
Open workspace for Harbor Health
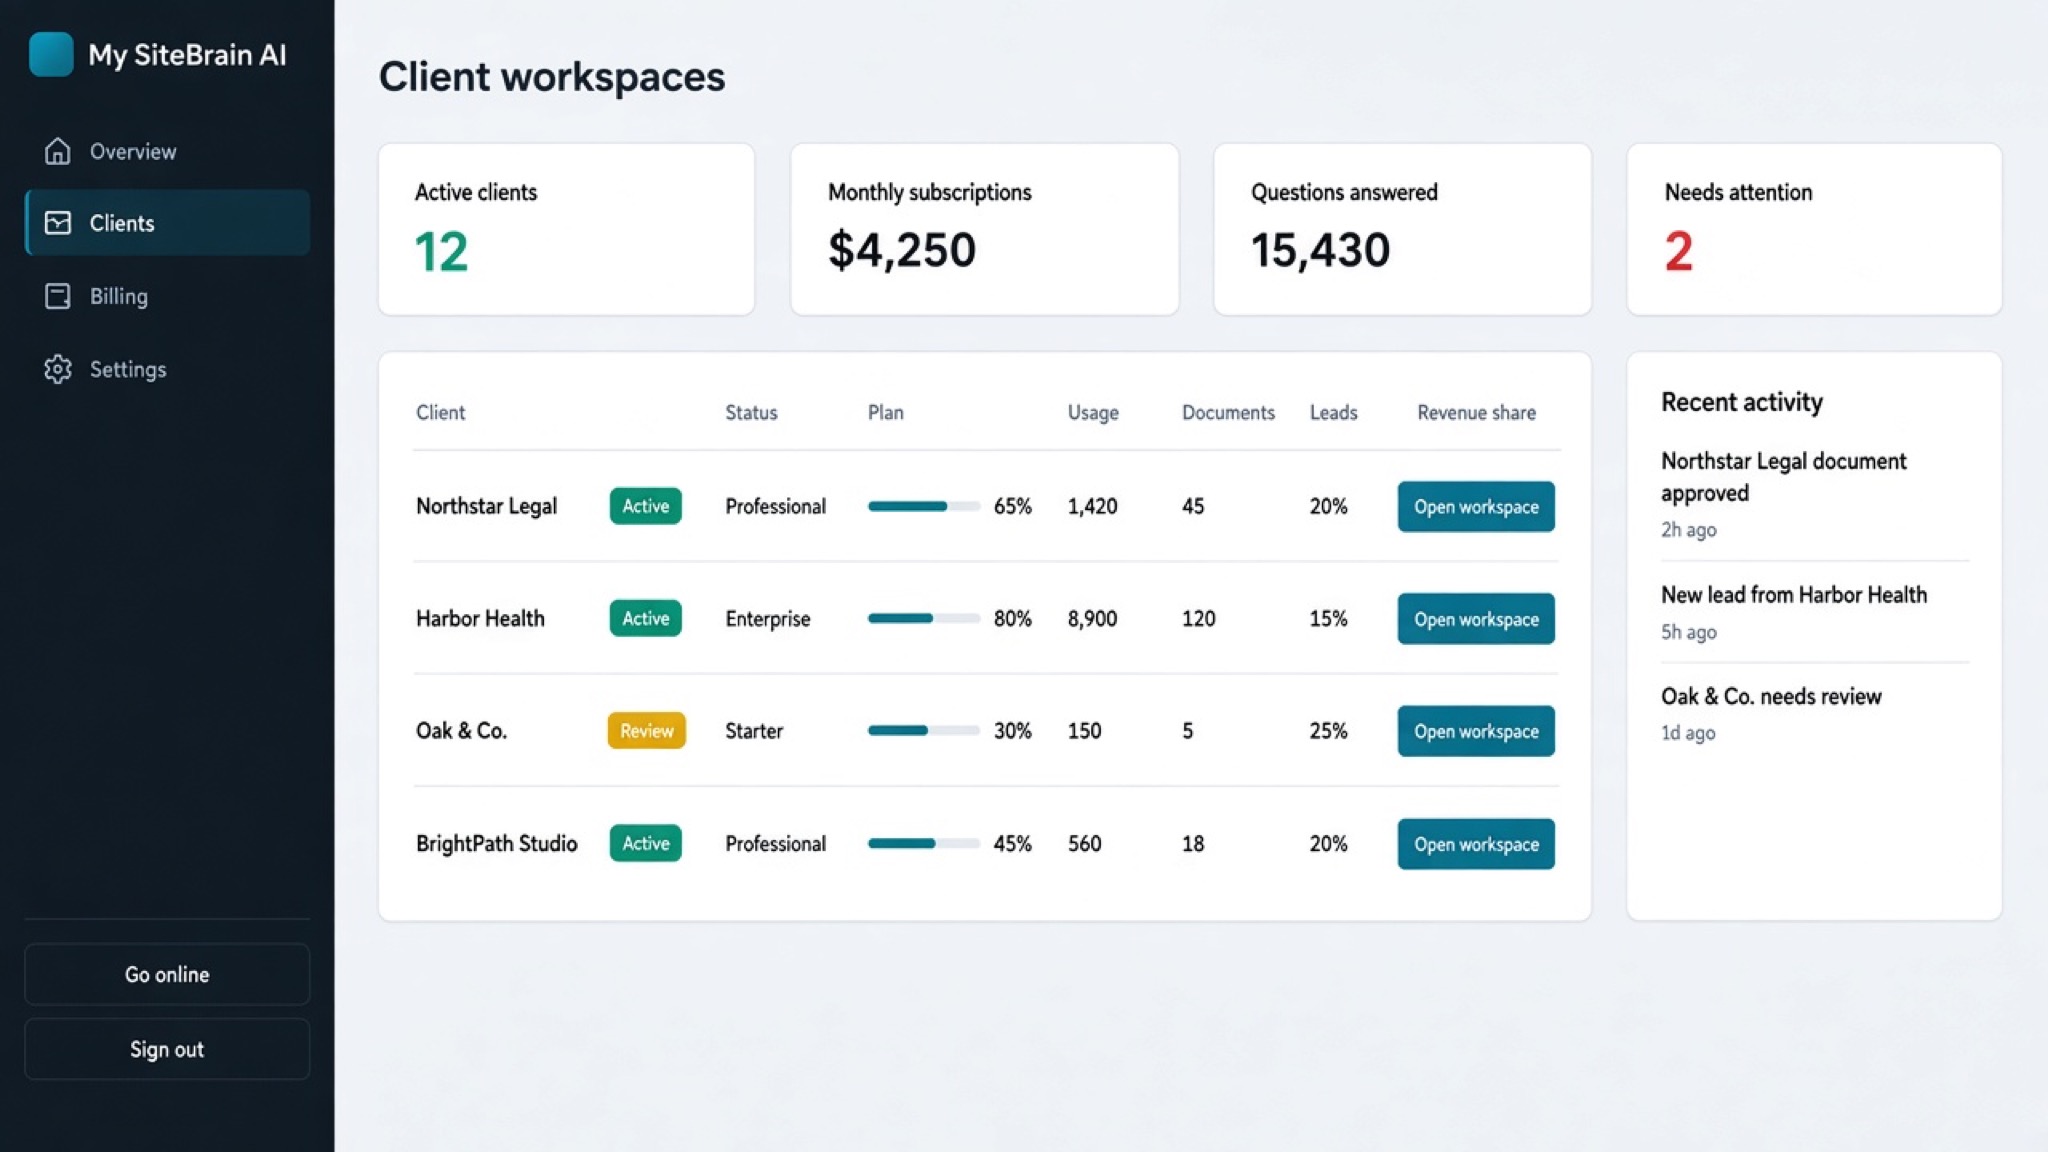click(x=1476, y=619)
